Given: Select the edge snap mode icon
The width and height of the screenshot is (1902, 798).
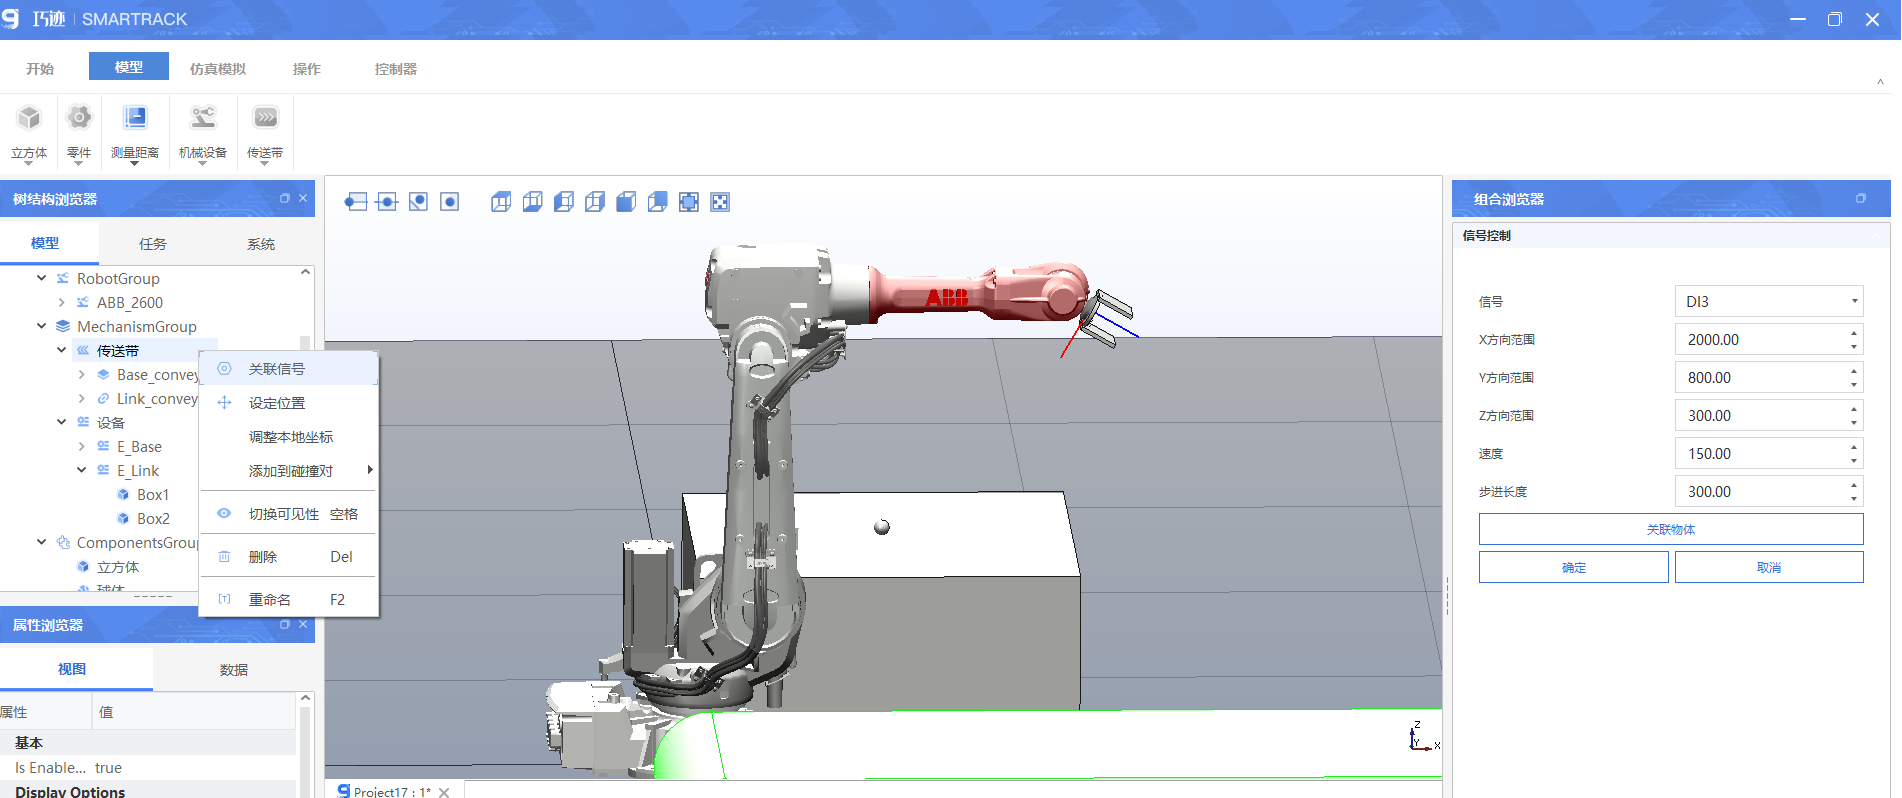Looking at the screenshot, I should tap(419, 202).
